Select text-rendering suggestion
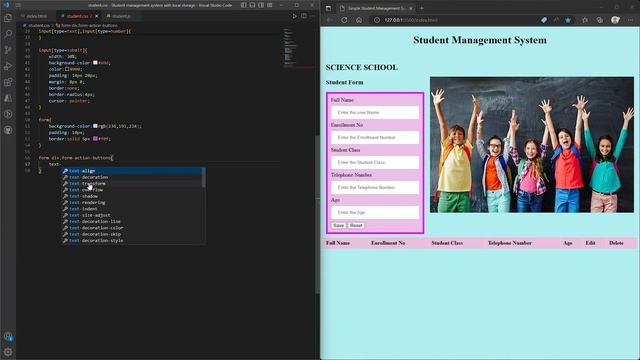The image size is (640, 360). pyautogui.click(x=132, y=202)
